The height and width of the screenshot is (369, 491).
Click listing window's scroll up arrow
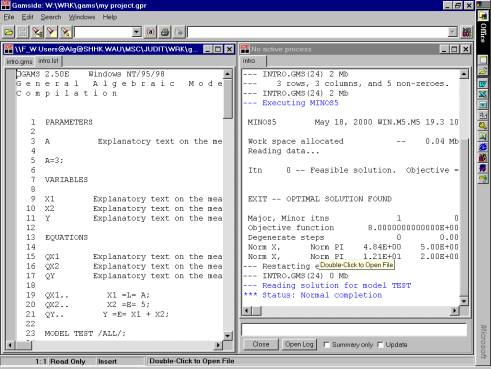click(228, 74)
